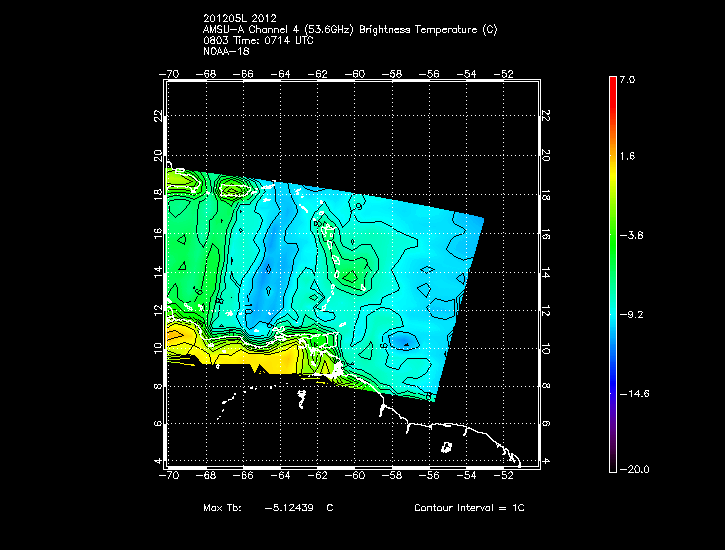Click '12' on the right latitude axis

click(x=546, y=311)
